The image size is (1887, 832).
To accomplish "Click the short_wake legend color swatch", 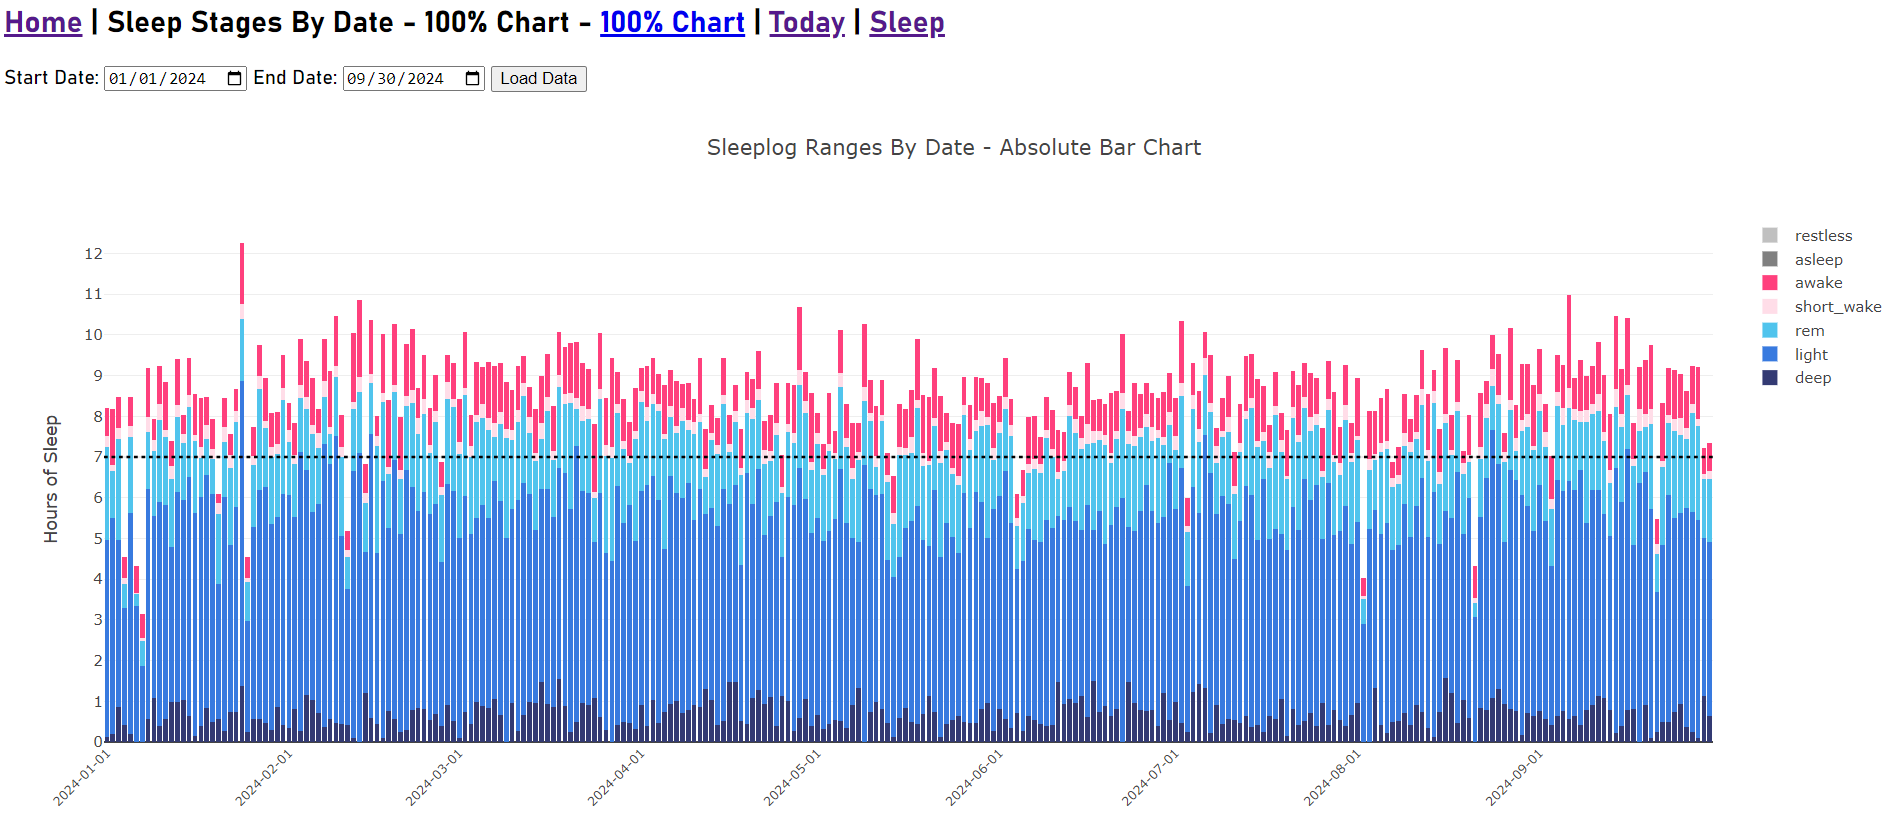I will pos(1770,307).
